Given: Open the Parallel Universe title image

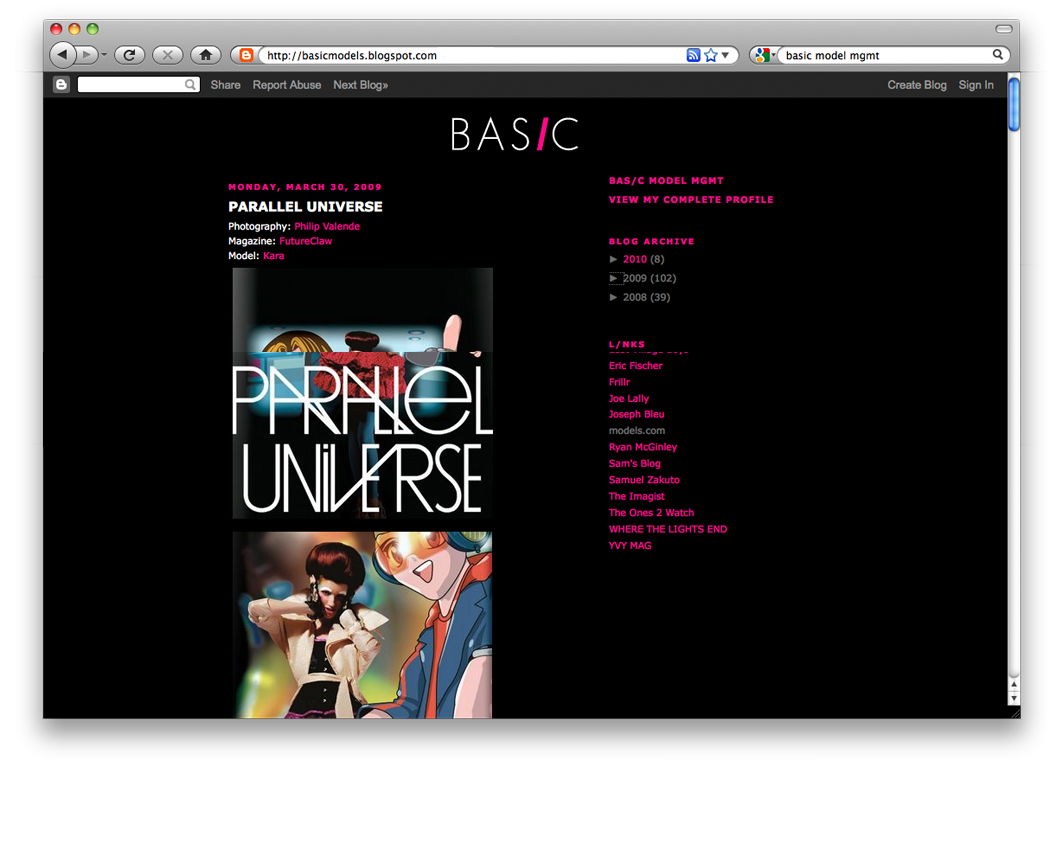Looking at the screenshot, I should point(362,393).
